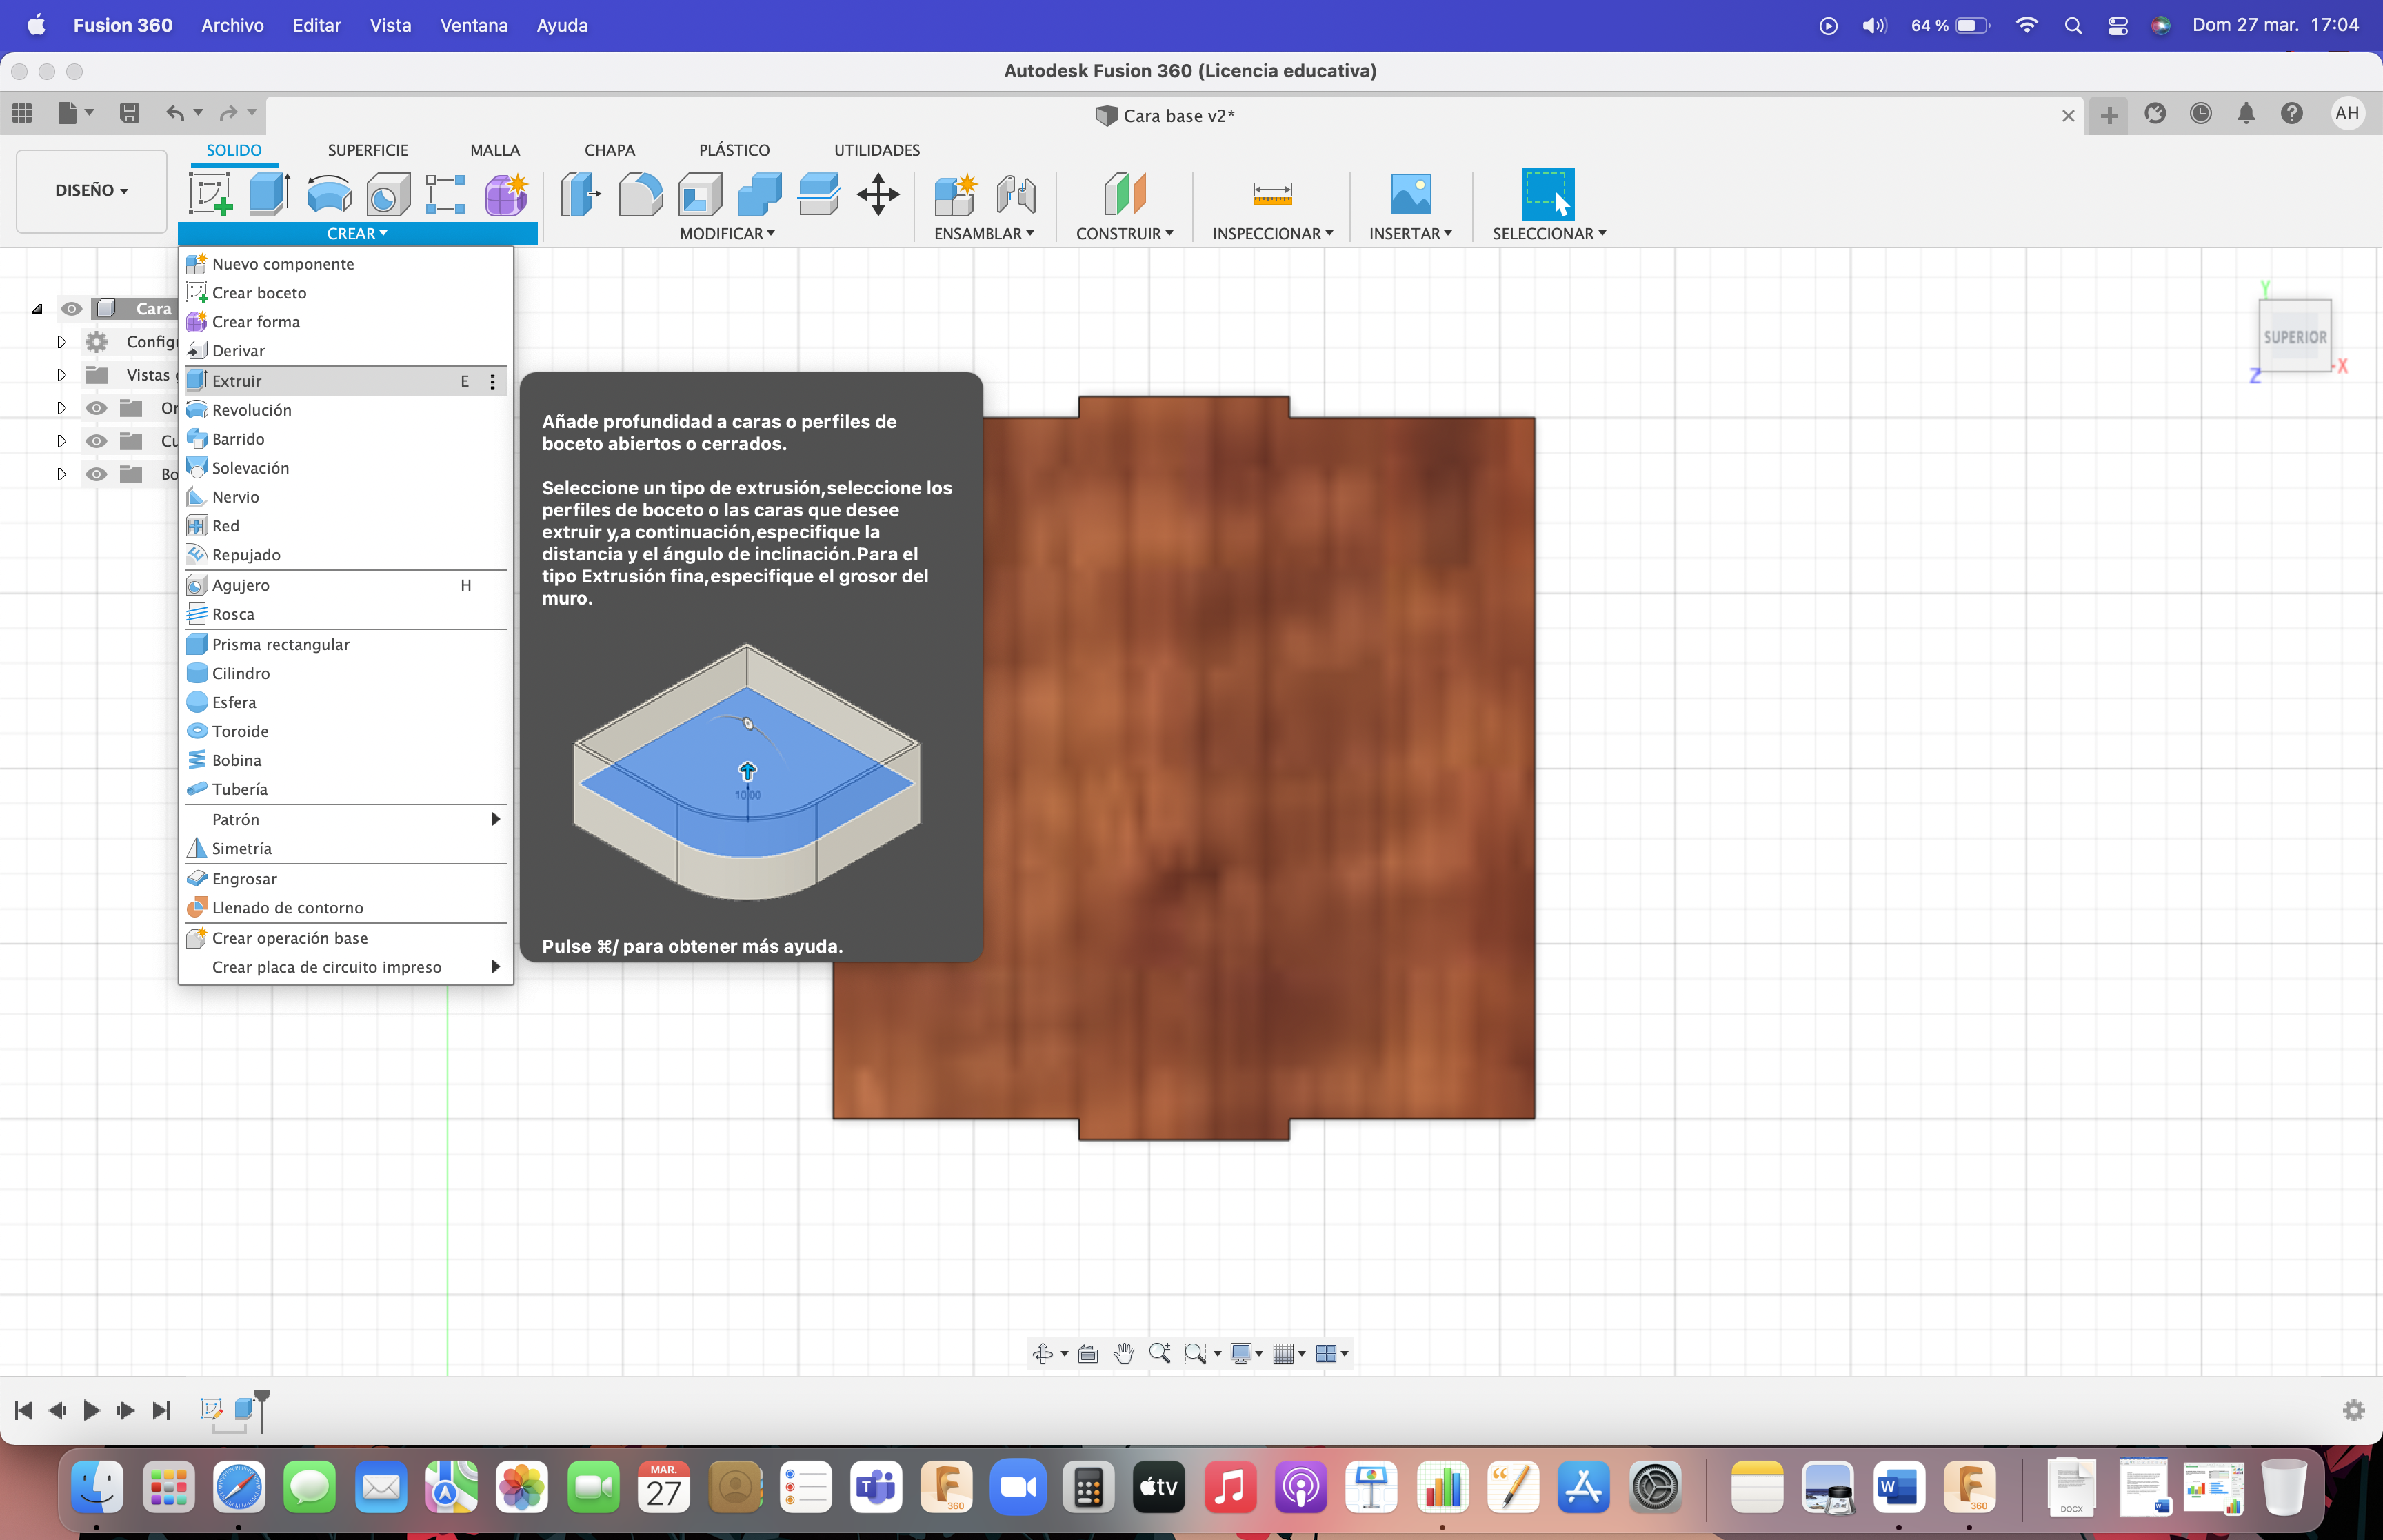
Task: Click the SUPERIOR face of ViewCube
Action: pos(2295,337)
